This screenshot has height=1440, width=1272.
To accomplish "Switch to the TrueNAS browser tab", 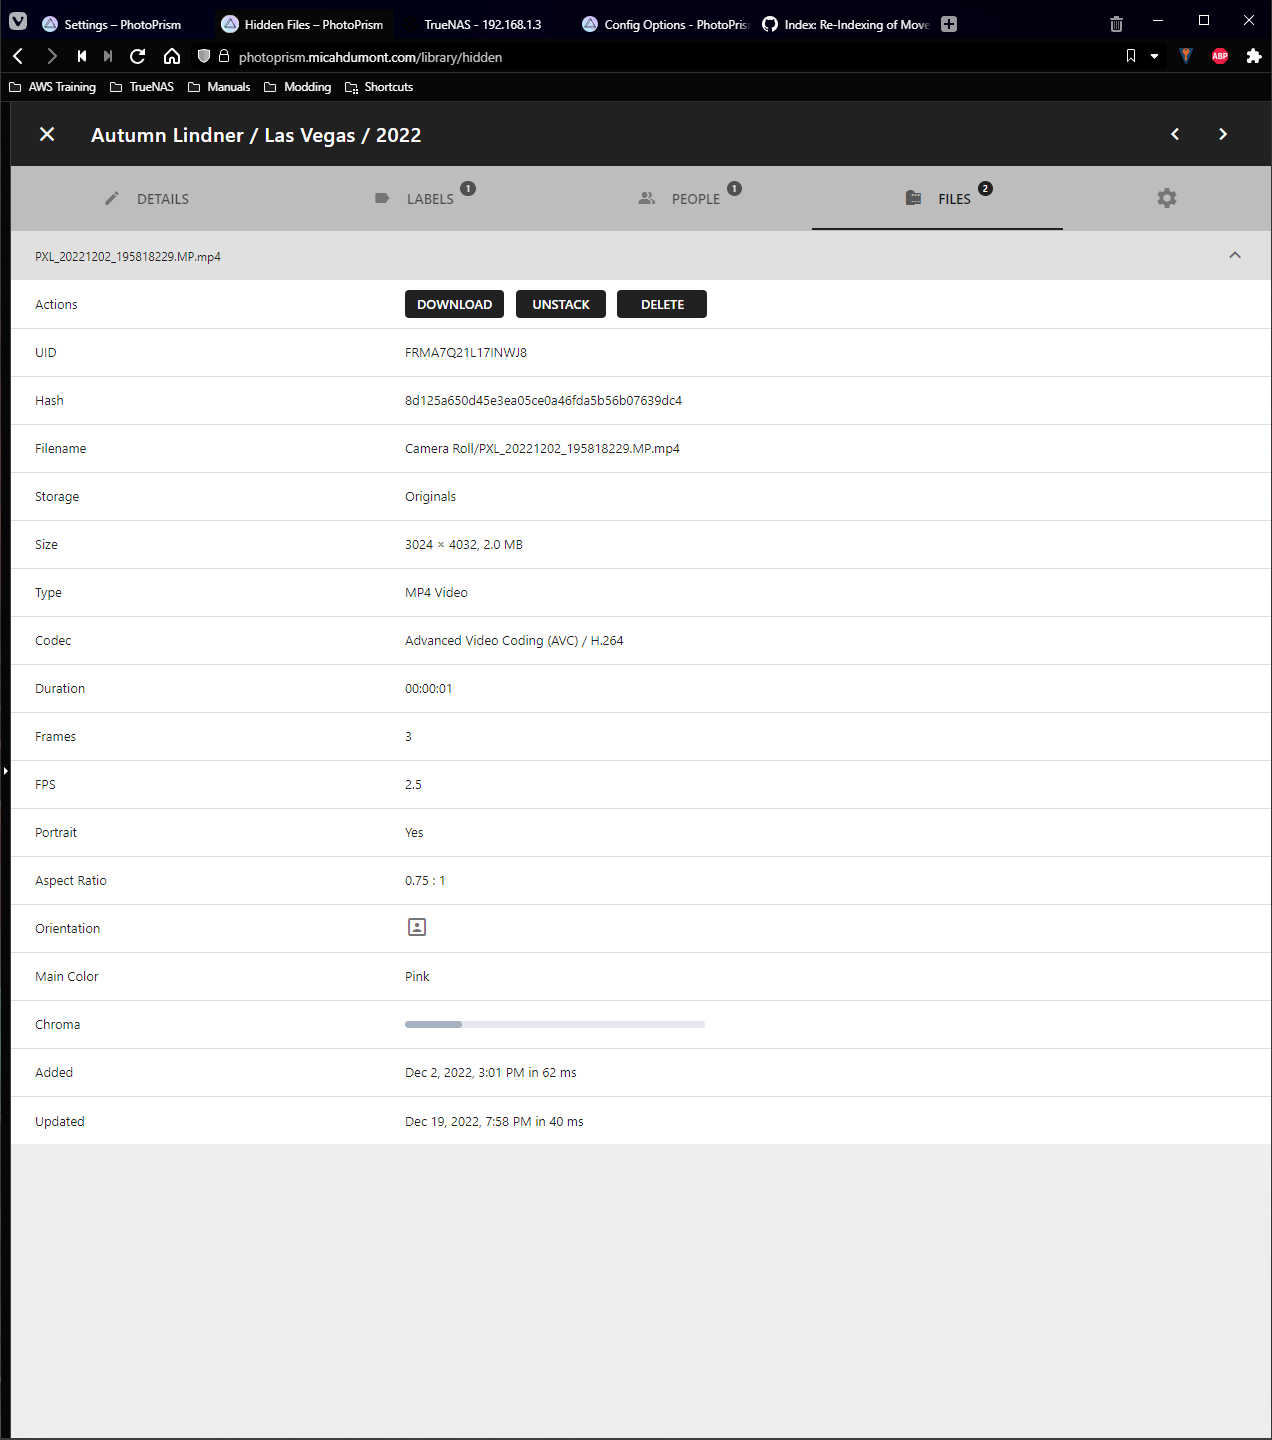I will (x=482, y=23).
